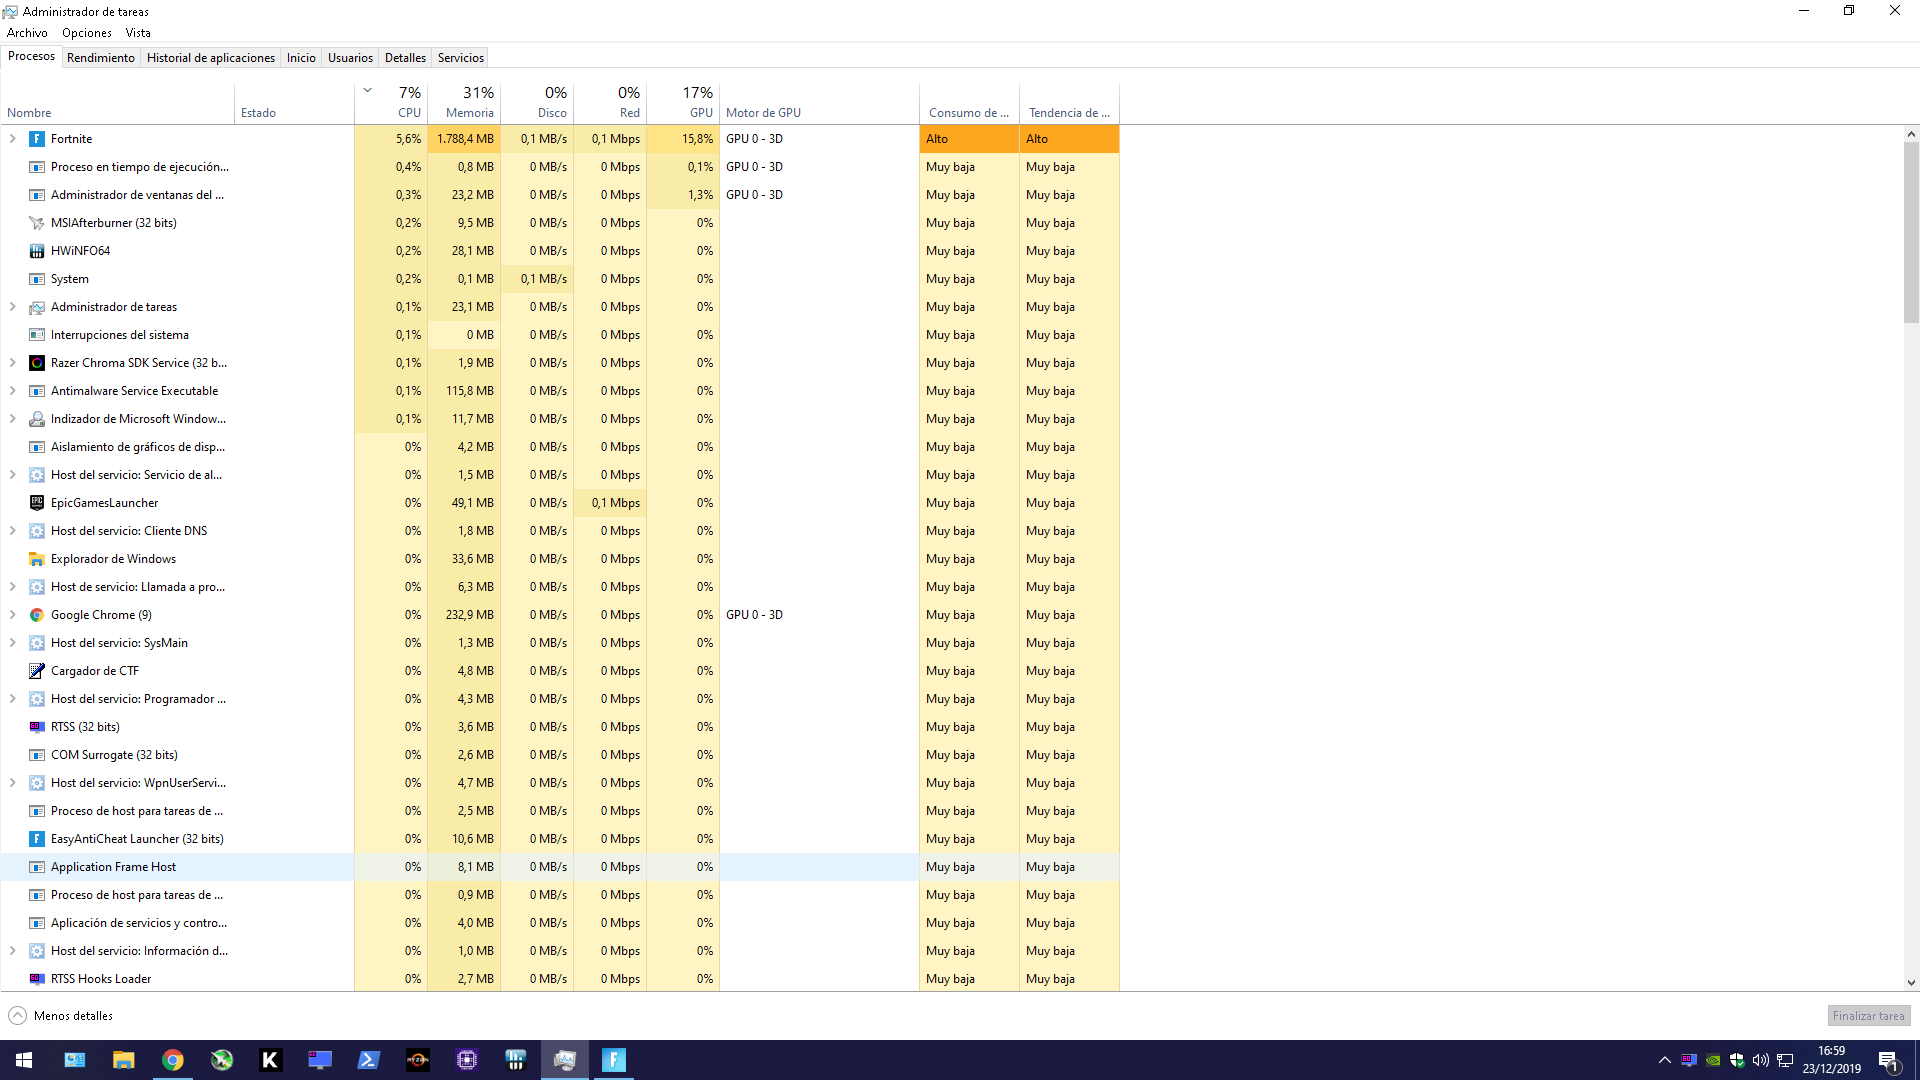The image size is (1920, 1080).
Task: Click the Finalizar tarea button
Action: (x=1868, y=1016)
